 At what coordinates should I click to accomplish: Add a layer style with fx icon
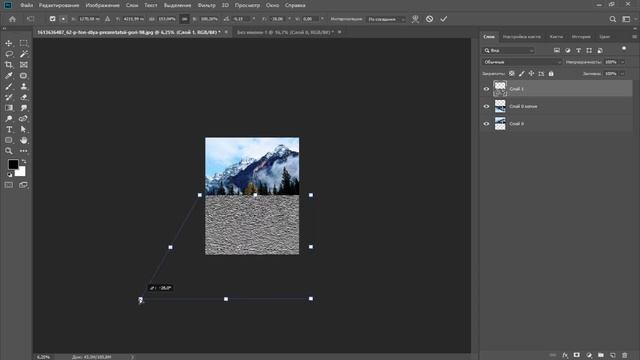click(565, 355)
